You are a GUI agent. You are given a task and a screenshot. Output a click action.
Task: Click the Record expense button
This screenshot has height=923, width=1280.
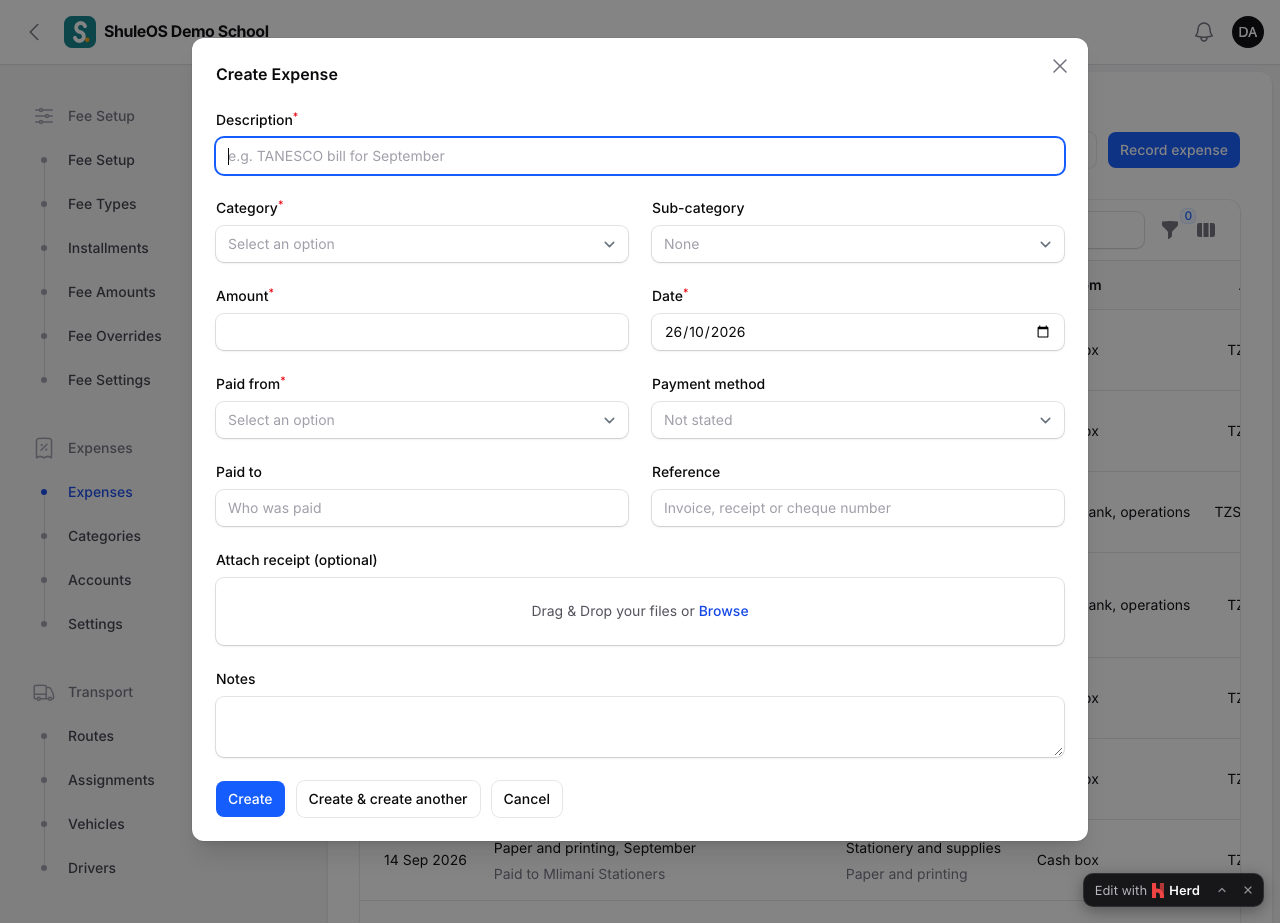pos(1174,150)
